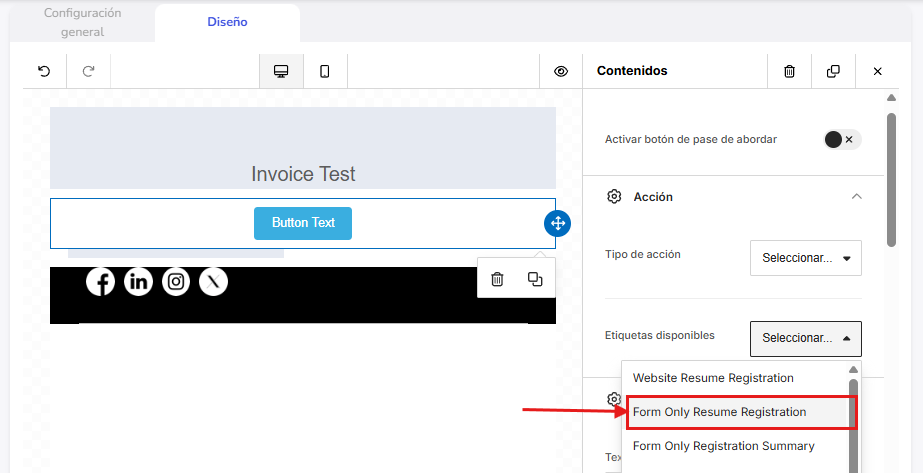923x473 pixels.
Task: Click the undo arrow icon
Action: [x=44, y=71]
